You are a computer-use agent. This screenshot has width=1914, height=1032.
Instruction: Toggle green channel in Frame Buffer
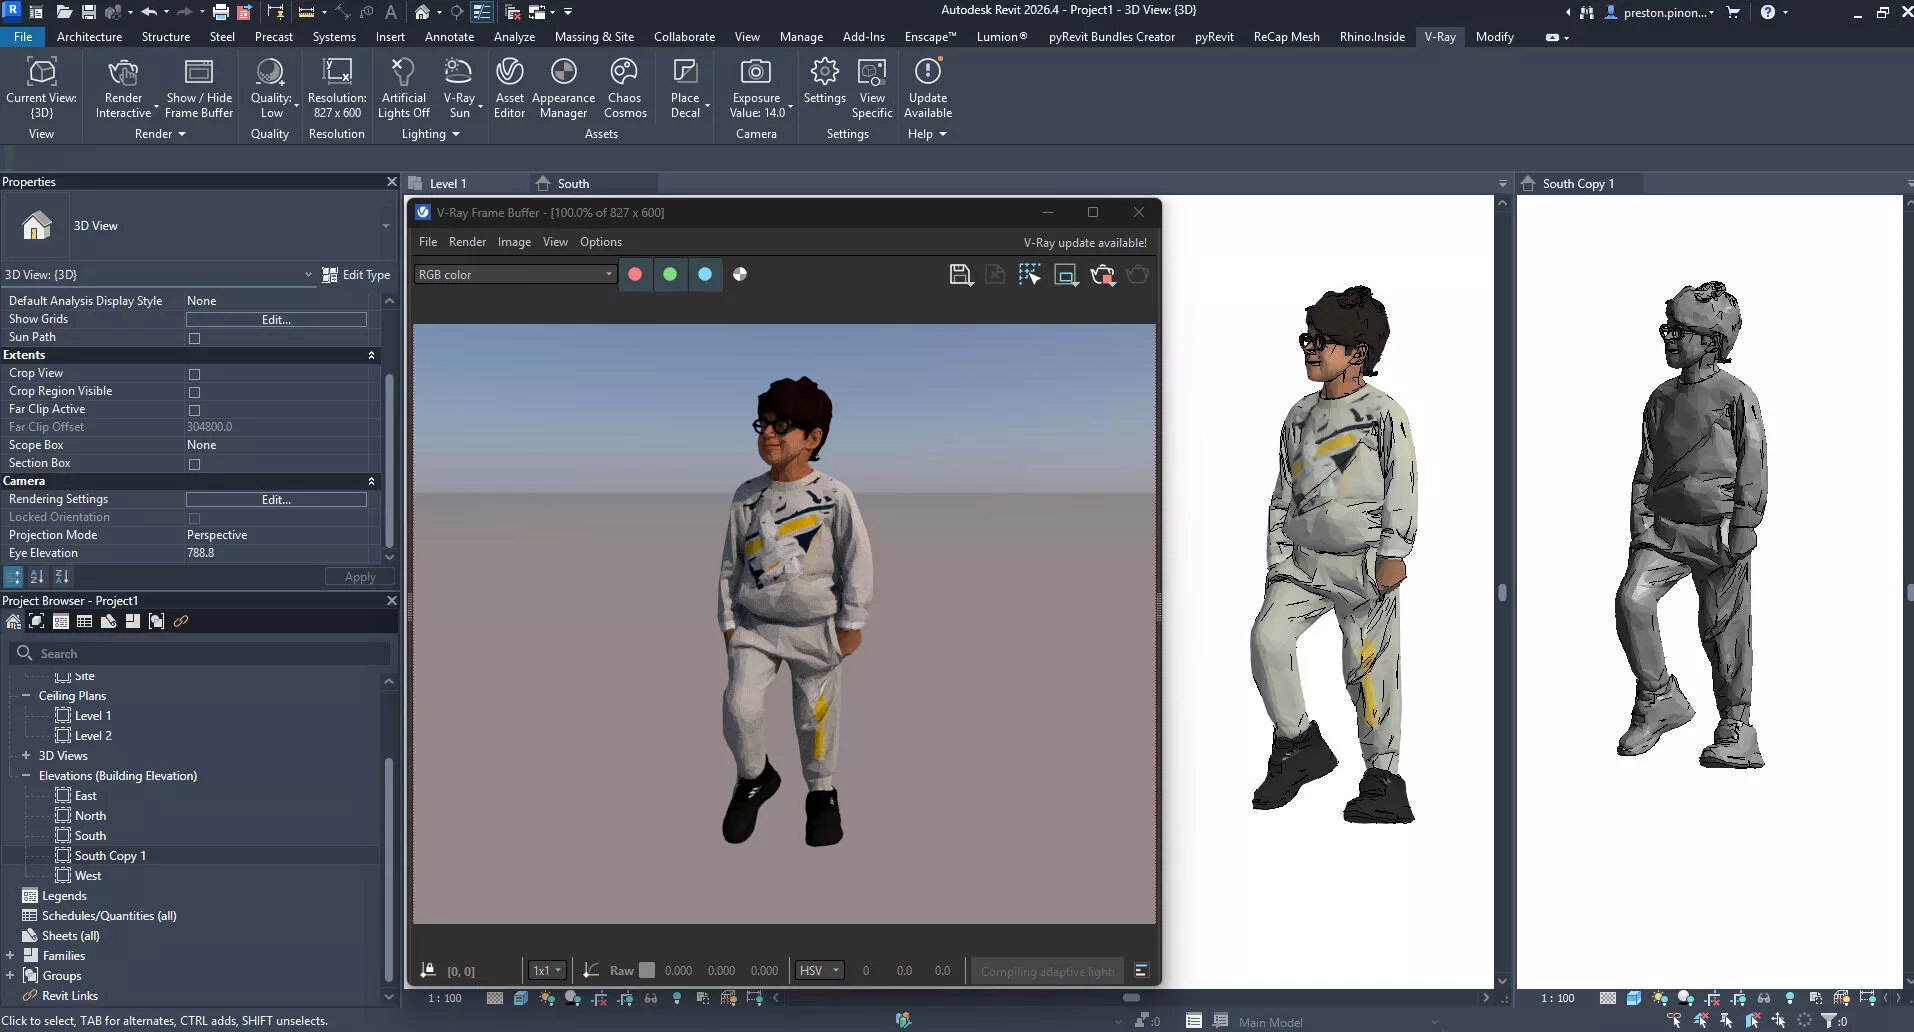pyautogui.click(x=669, y=274)
